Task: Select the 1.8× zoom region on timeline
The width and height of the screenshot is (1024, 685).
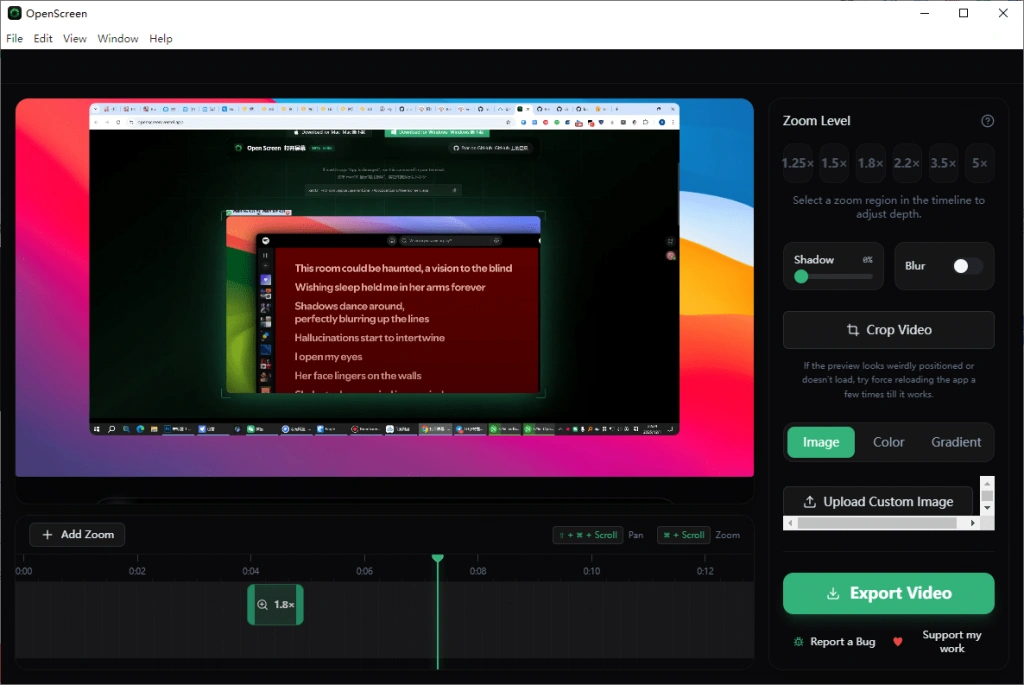Action: click(275, 605)
